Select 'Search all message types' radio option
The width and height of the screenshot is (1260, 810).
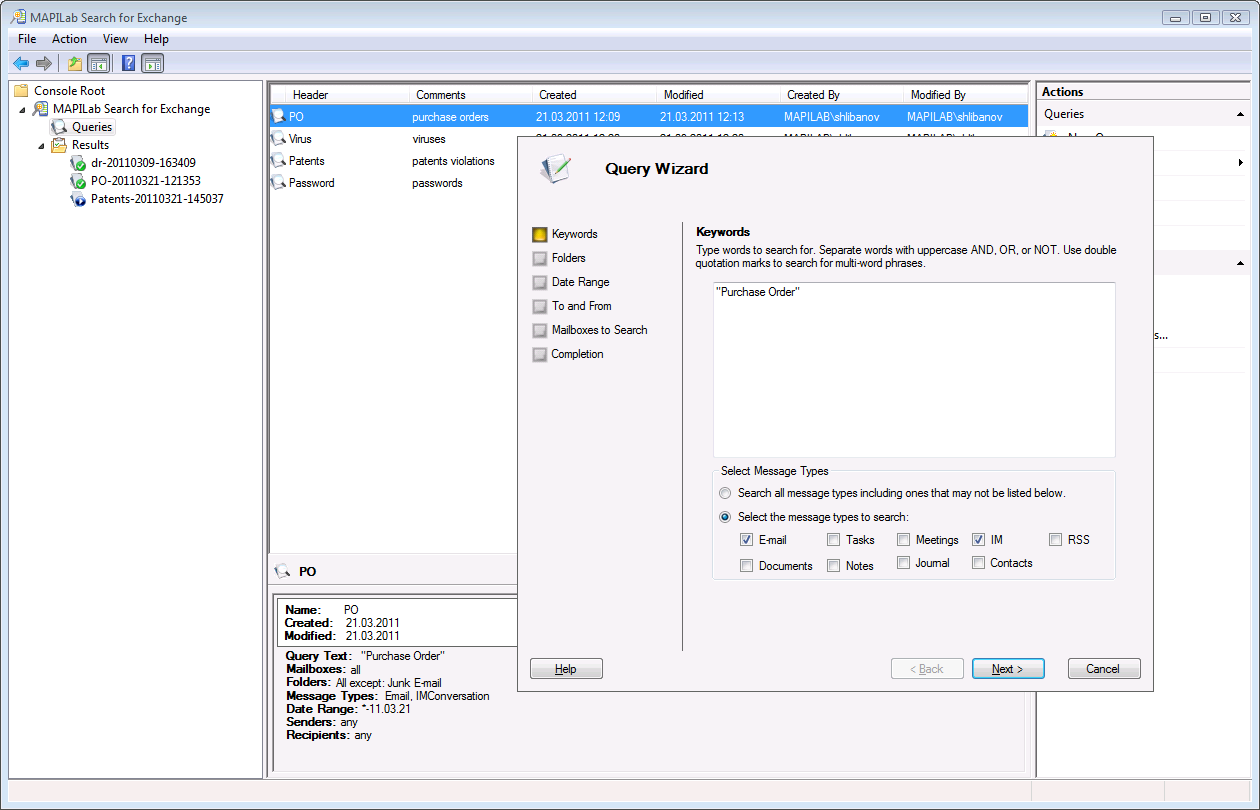coord(725,493)
